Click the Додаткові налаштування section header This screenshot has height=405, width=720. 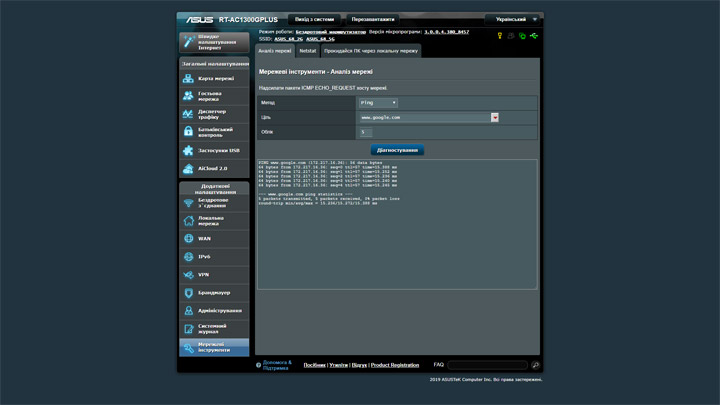click(x=214, y=189)
